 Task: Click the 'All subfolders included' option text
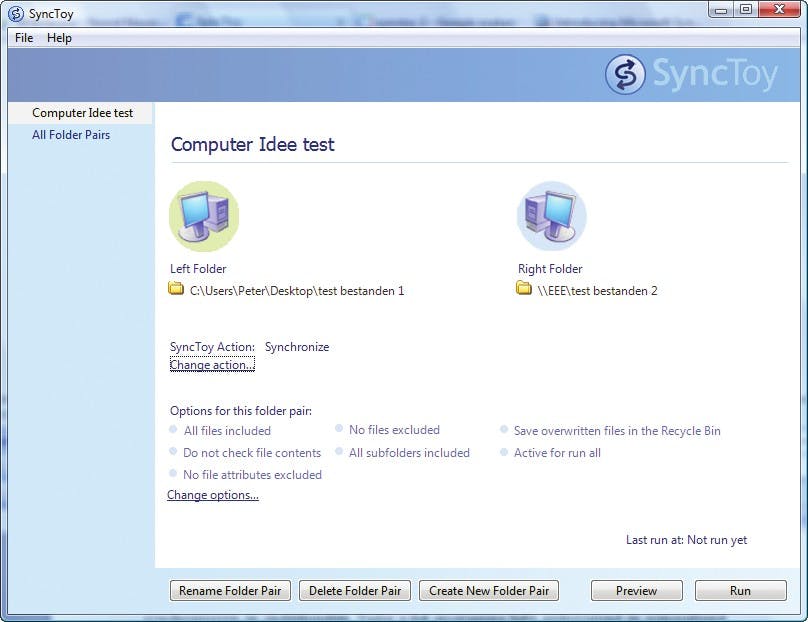409,453
